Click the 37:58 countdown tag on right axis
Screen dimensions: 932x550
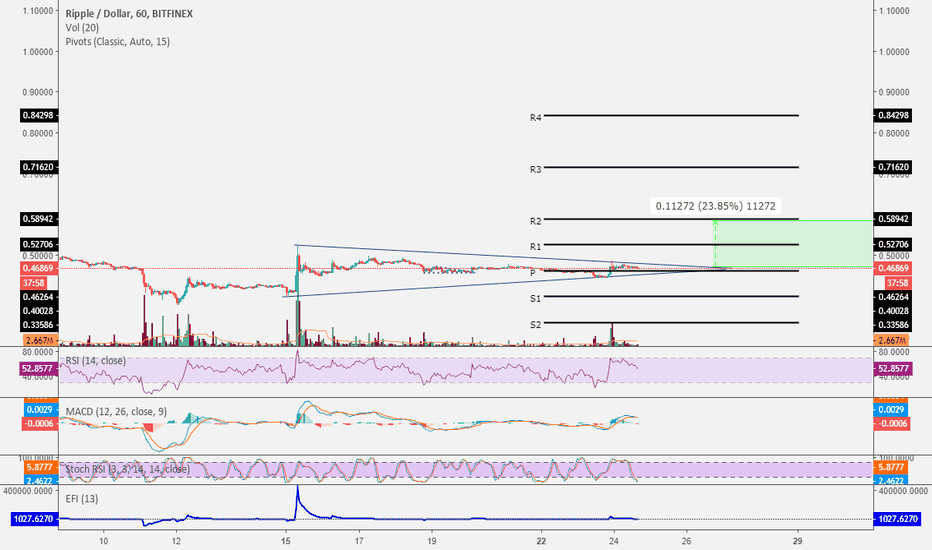click(x=898, y=283)
